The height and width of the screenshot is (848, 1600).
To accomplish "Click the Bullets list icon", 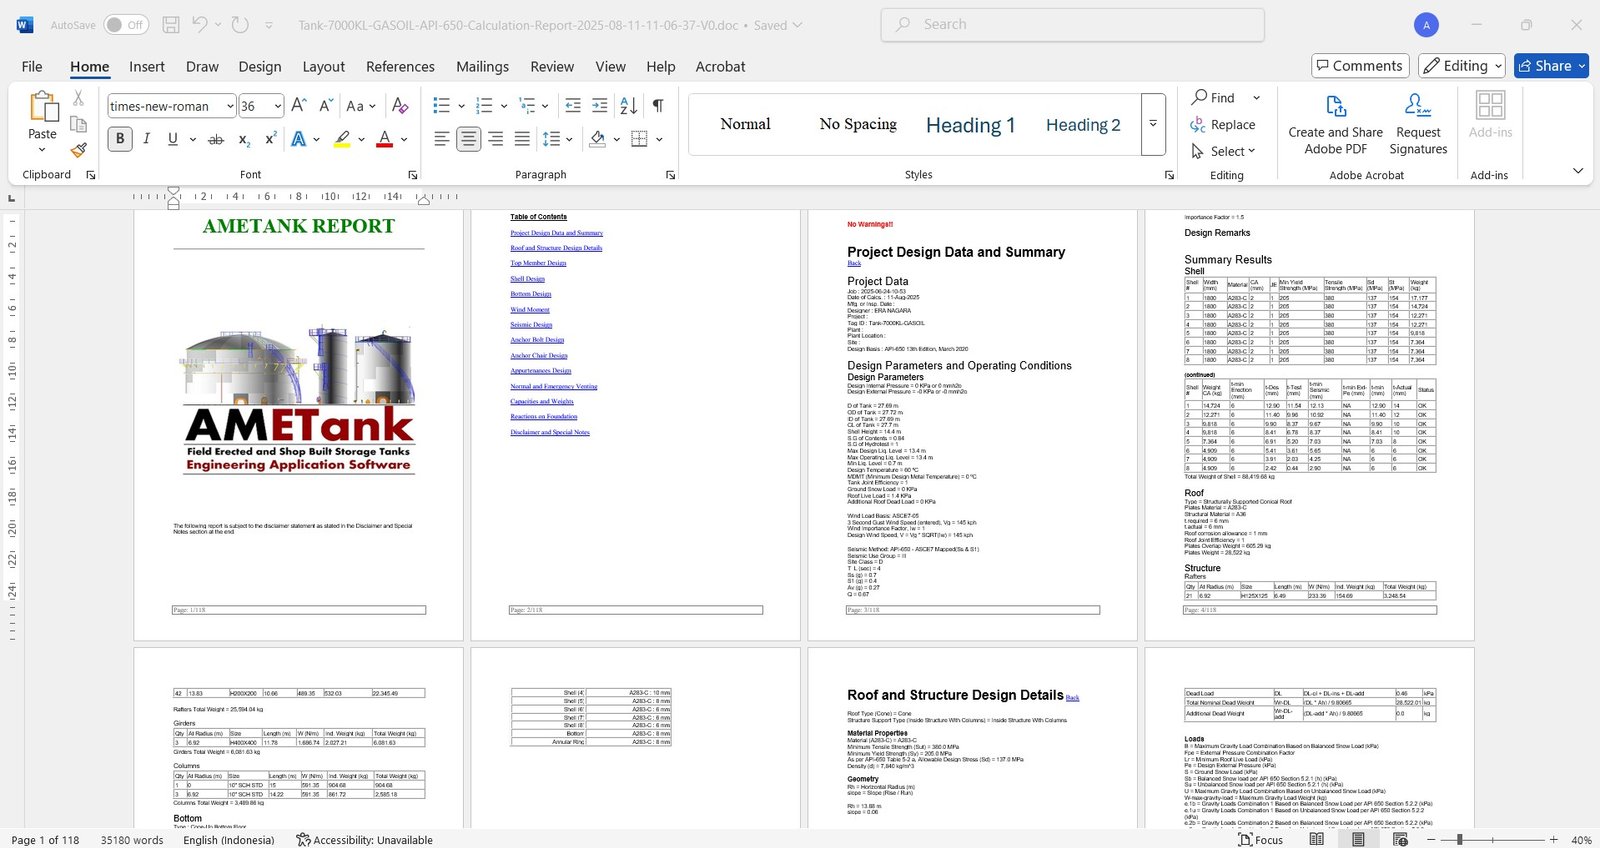I will 442,106.
